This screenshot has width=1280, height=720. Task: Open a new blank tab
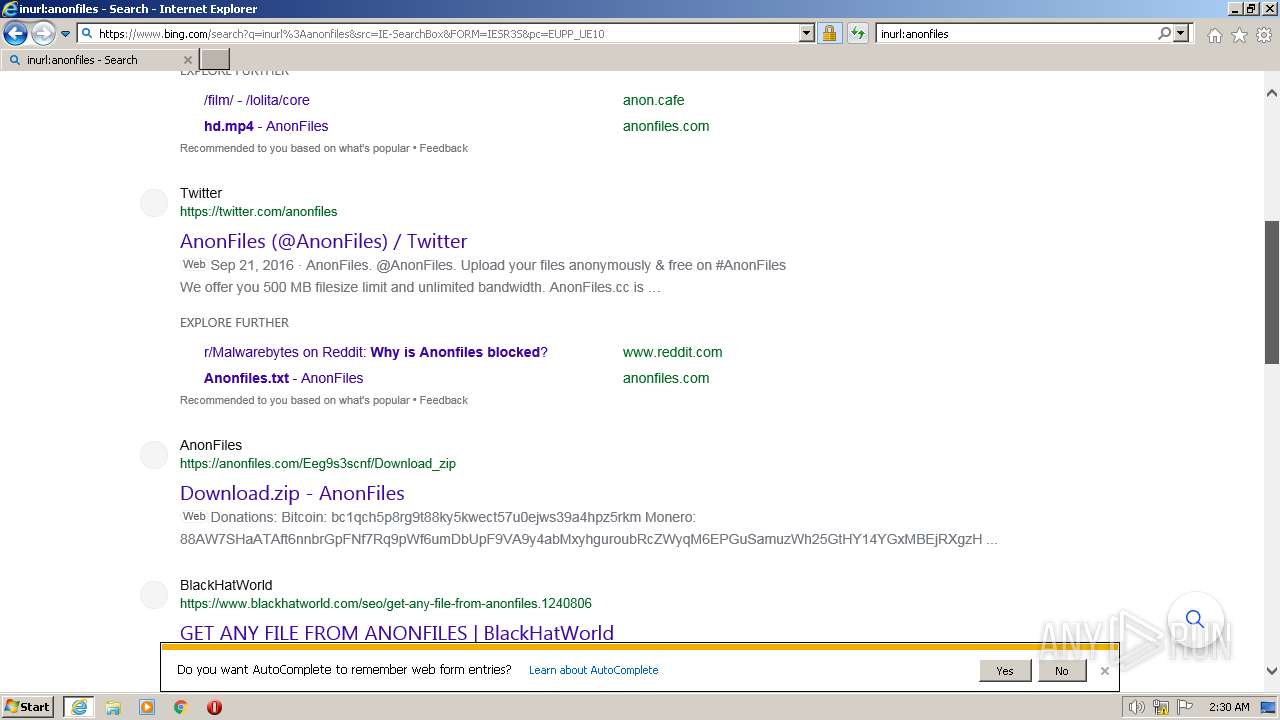(x=215, y=60)
